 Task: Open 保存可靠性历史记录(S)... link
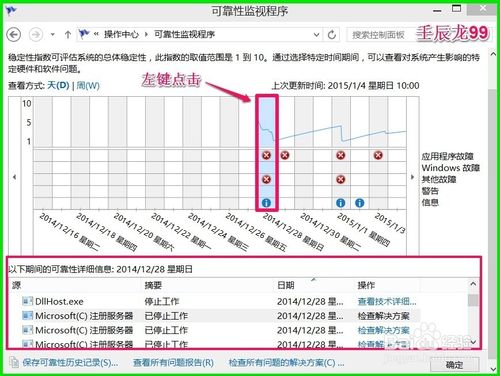(x=70, y=362)
